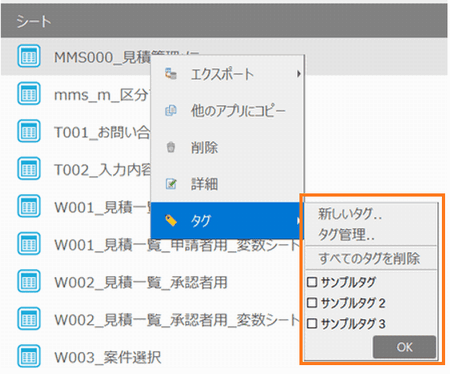Choose エクスポート from the context menu
The width and height of the screenshot is (450, 374).
pos(228,74)
